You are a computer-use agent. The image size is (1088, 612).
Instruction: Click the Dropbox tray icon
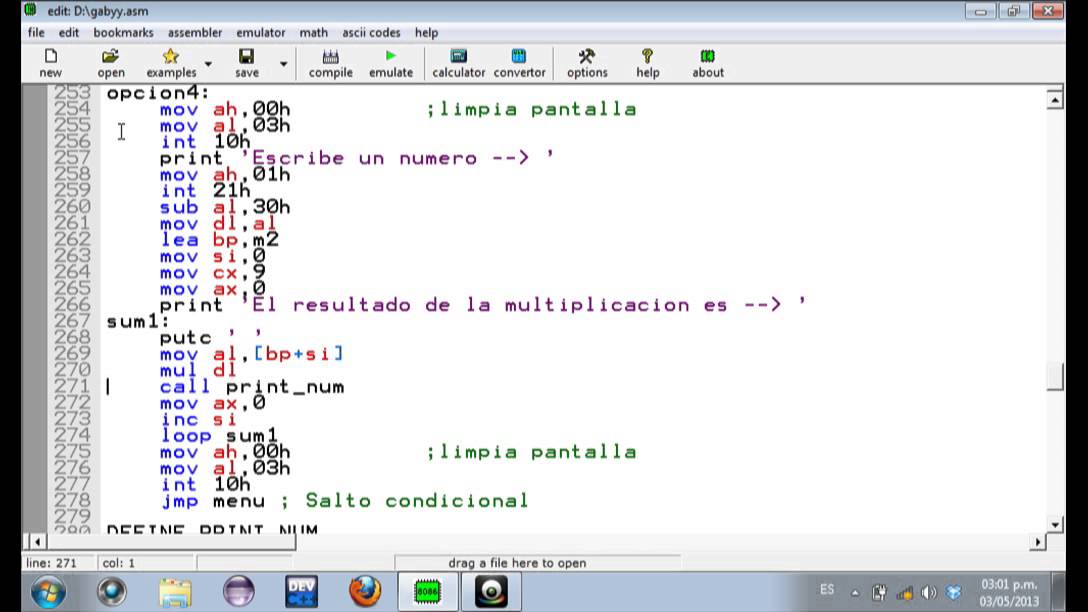coord(953,593)
